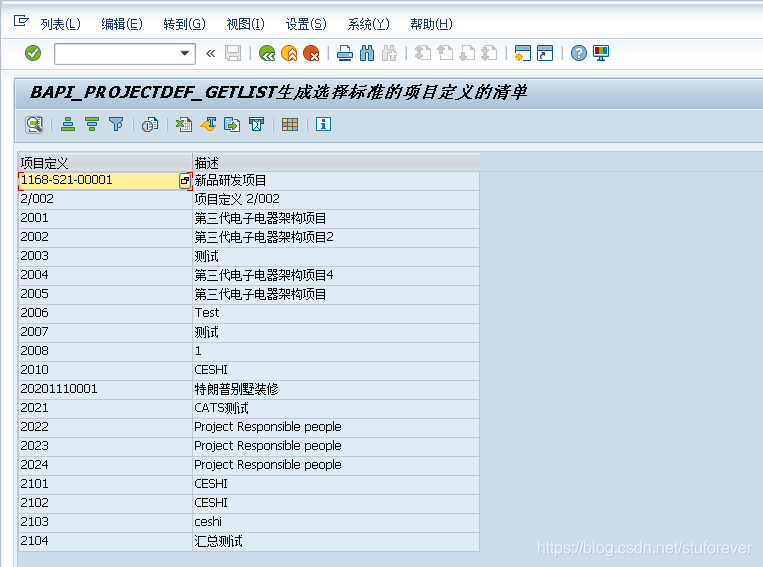Click the Create New Session icon

(523, 53)
